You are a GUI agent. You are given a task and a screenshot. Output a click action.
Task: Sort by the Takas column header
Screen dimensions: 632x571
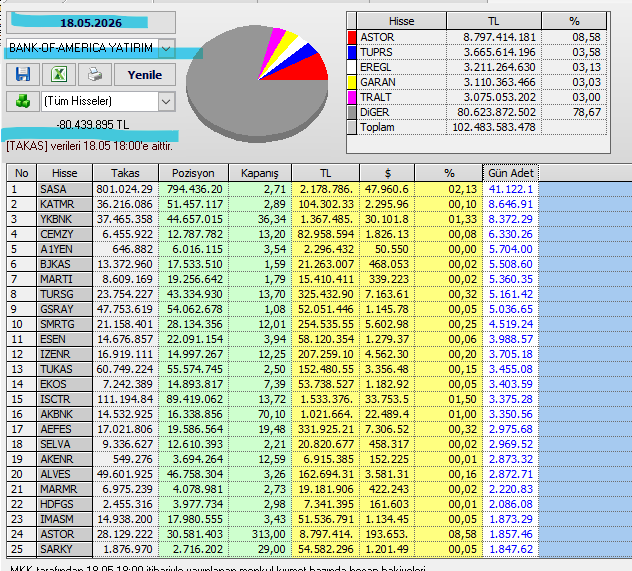[125, 173]
